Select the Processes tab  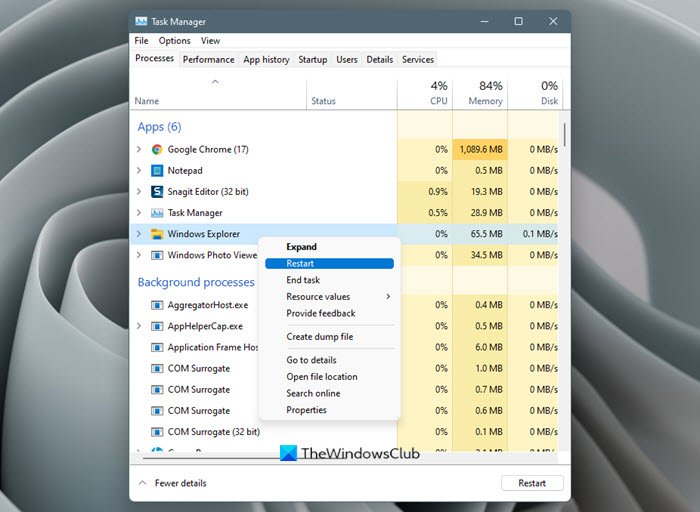(154, 58)
